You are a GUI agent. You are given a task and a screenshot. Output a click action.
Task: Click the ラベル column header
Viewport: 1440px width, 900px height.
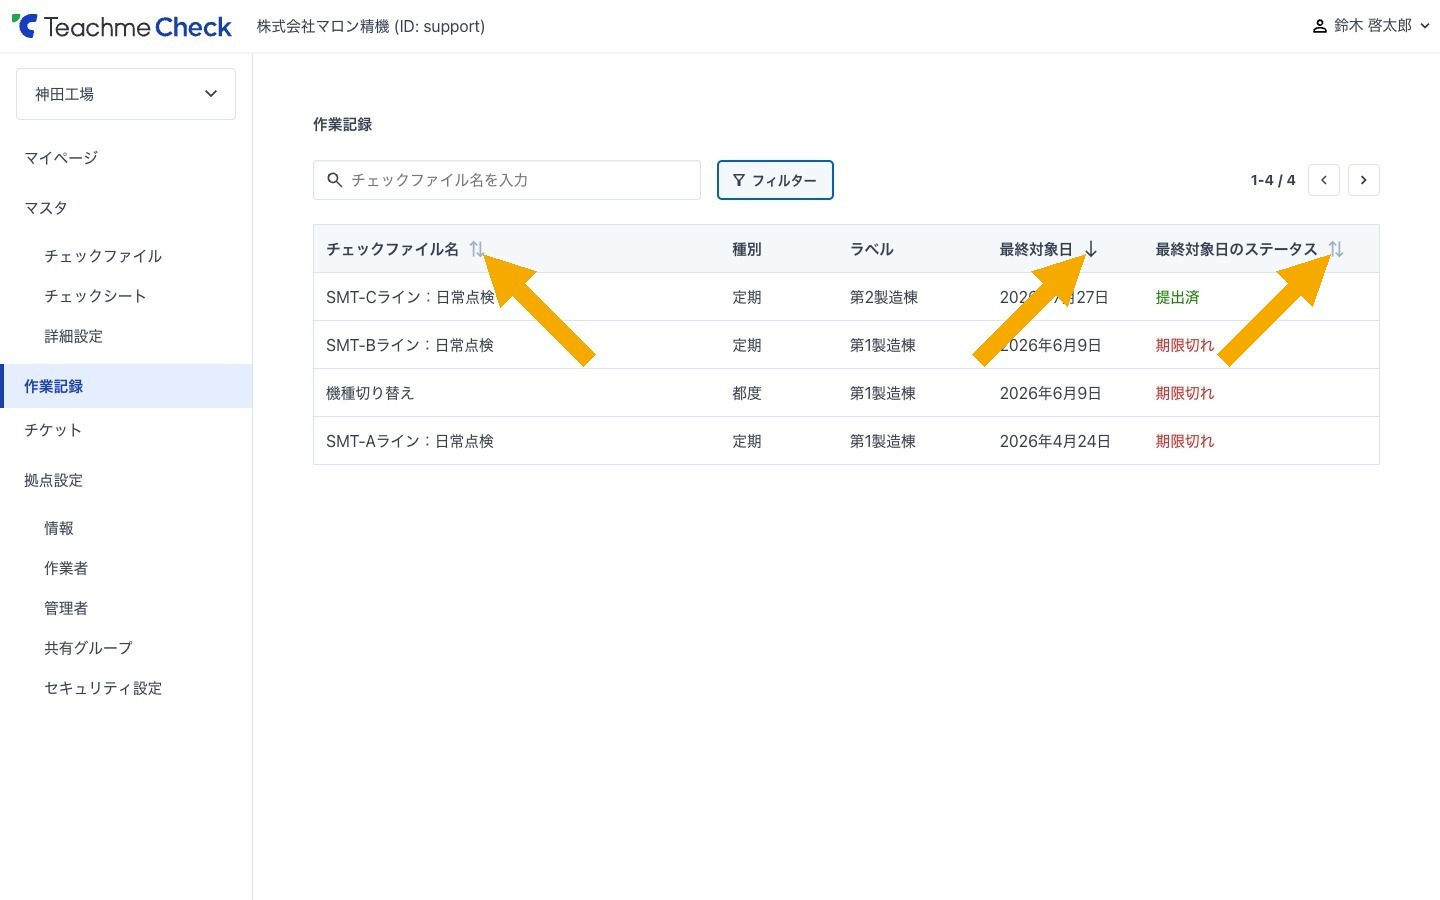tap(872, 249)
